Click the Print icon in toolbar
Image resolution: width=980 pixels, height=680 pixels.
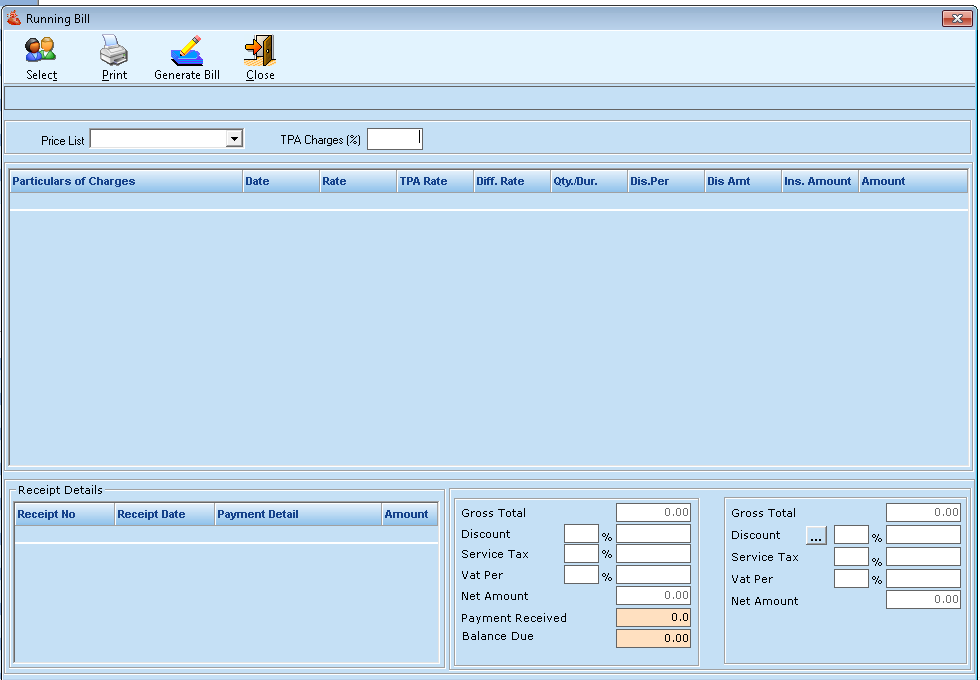pos(114,51)
